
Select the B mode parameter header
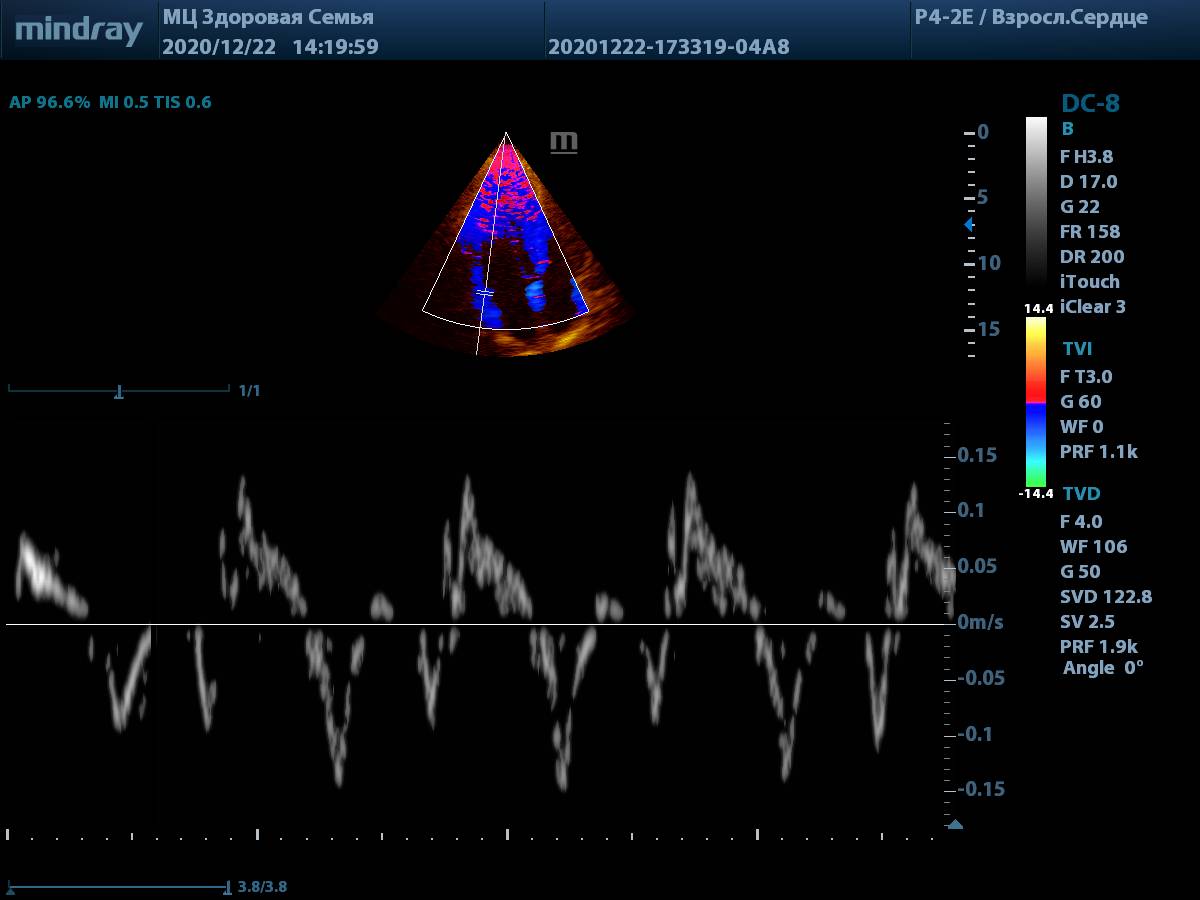tap(1067, 129)
